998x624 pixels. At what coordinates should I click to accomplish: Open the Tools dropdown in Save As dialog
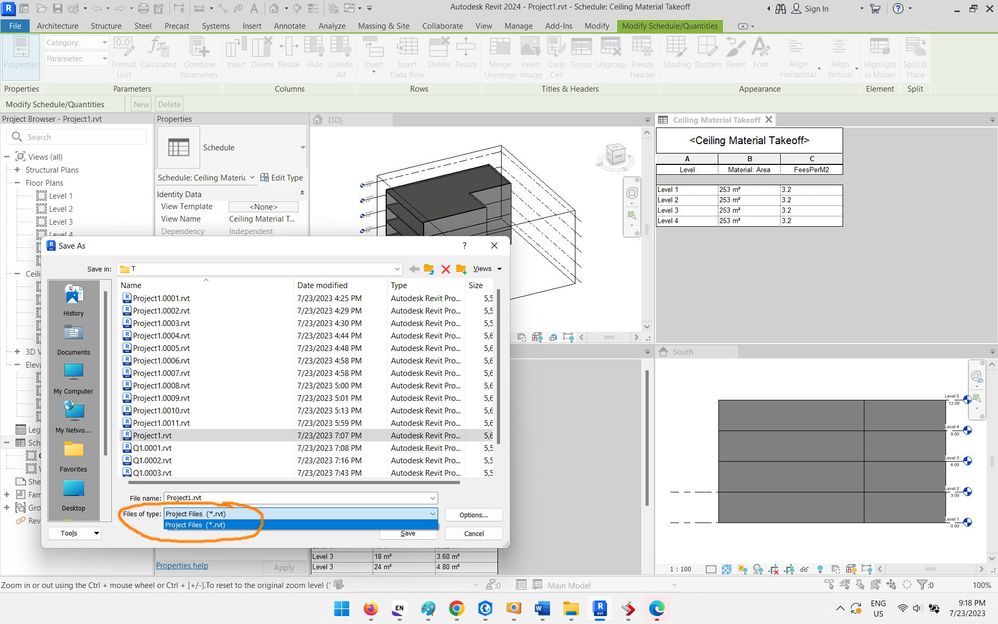click(x=76, y=533)
